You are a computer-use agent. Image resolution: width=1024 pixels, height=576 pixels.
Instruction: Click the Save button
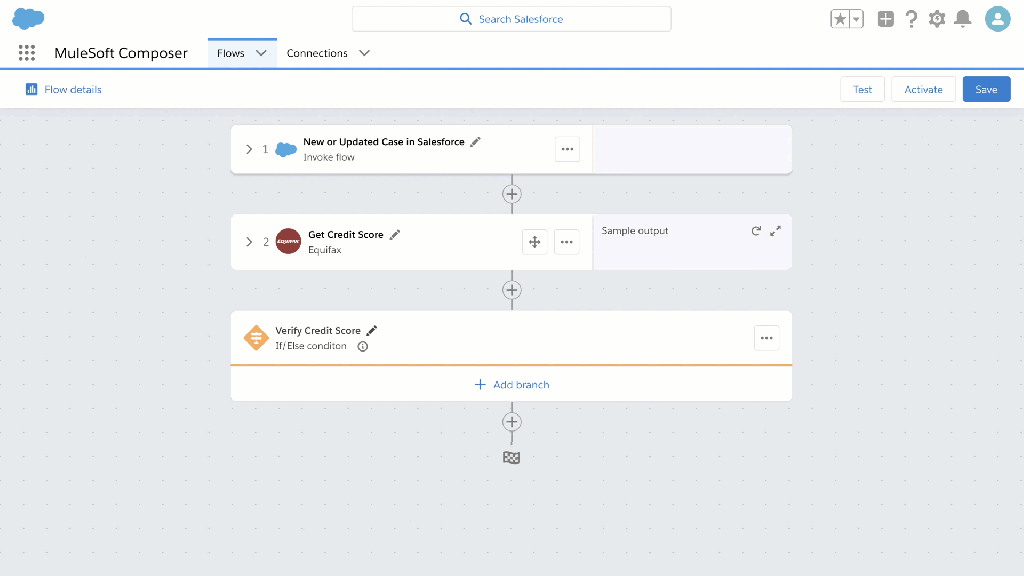coord(986,89)
